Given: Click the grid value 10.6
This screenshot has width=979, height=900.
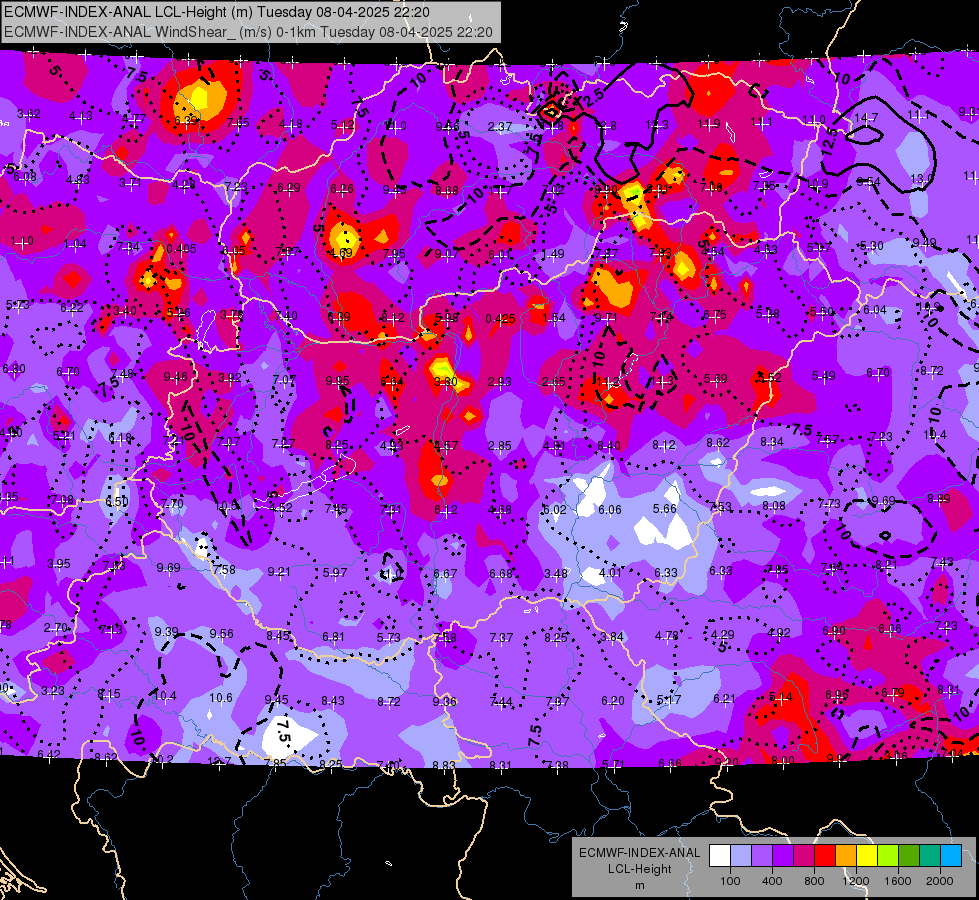Looking at the screenshot, I should pyautogui.click(x=220, y=698).
